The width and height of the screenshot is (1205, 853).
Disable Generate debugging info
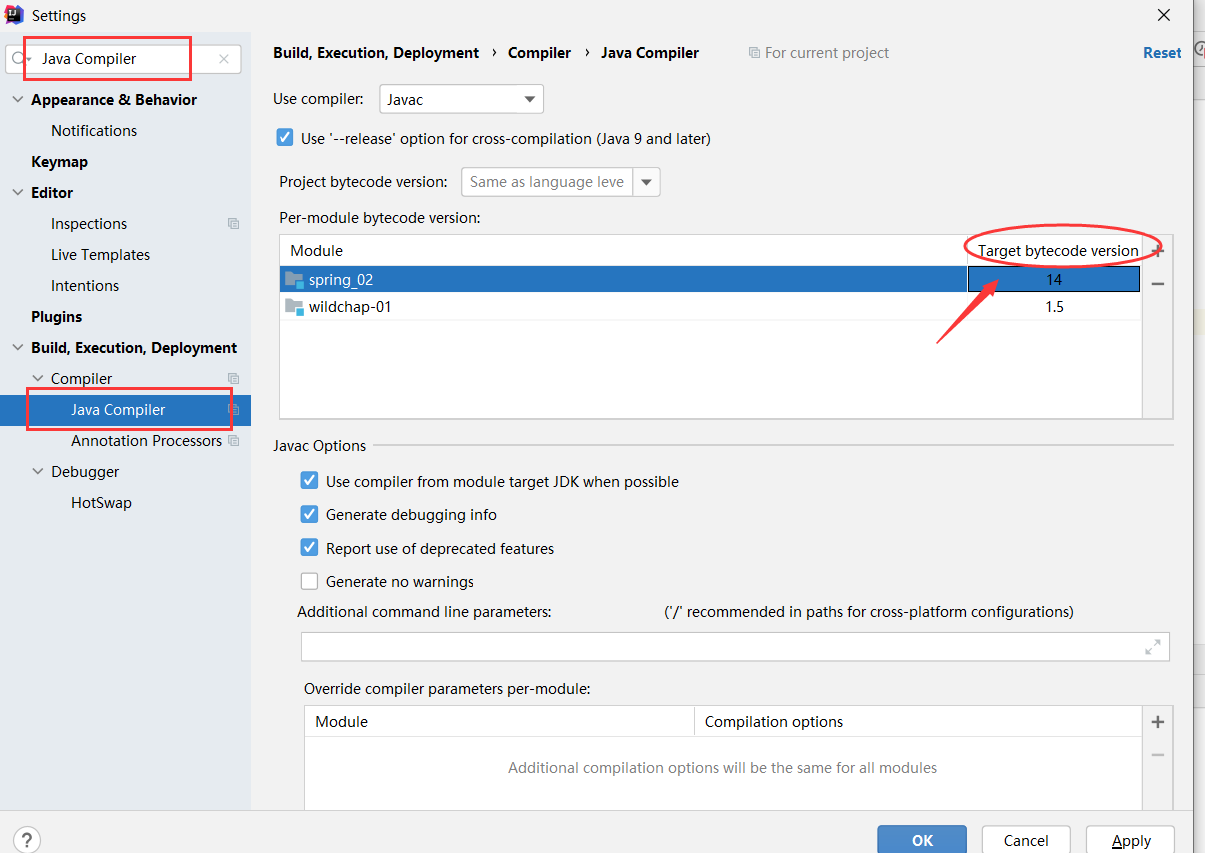[310, 515]
